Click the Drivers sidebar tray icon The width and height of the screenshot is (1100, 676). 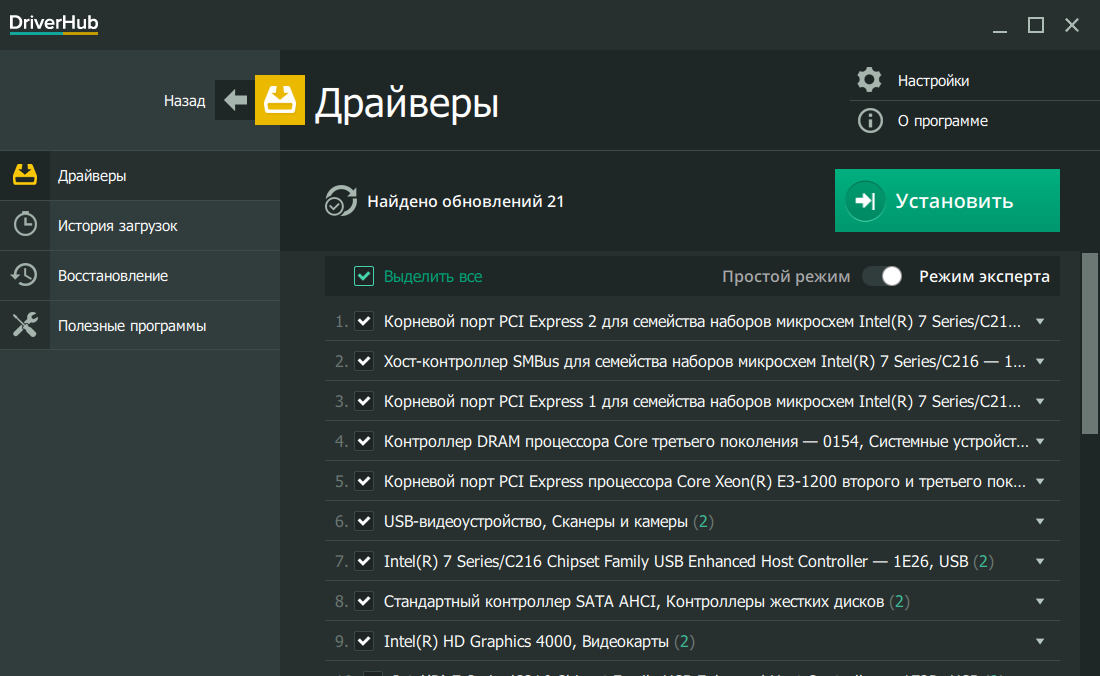[25, 175]
